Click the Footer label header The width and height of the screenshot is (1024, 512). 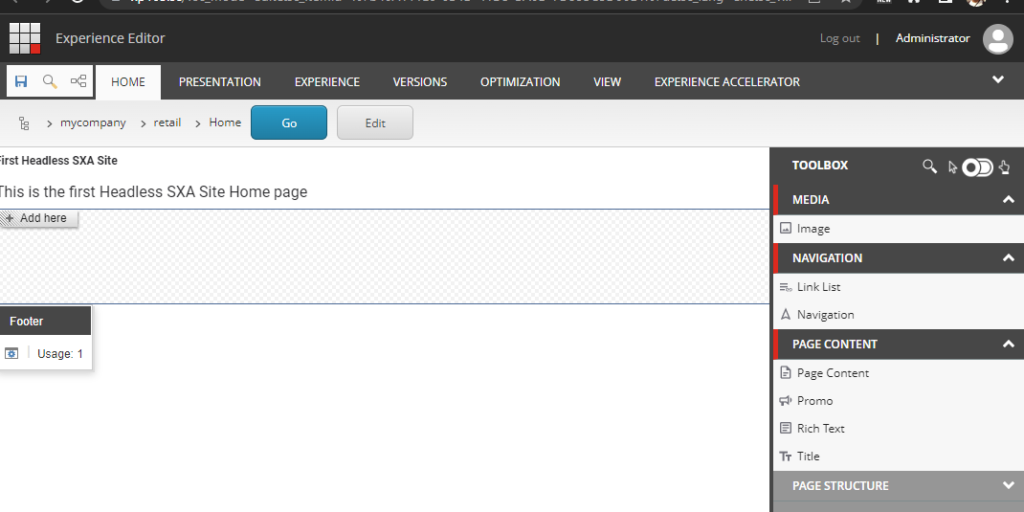(x=45, y=321)
